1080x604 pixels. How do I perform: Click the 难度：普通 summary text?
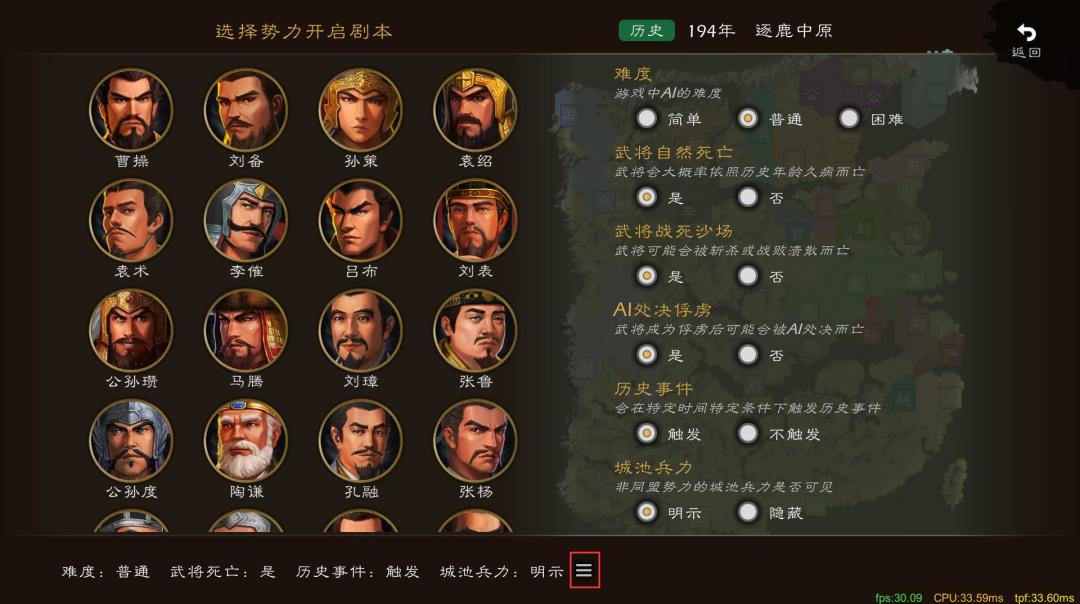tap(105, 572)
